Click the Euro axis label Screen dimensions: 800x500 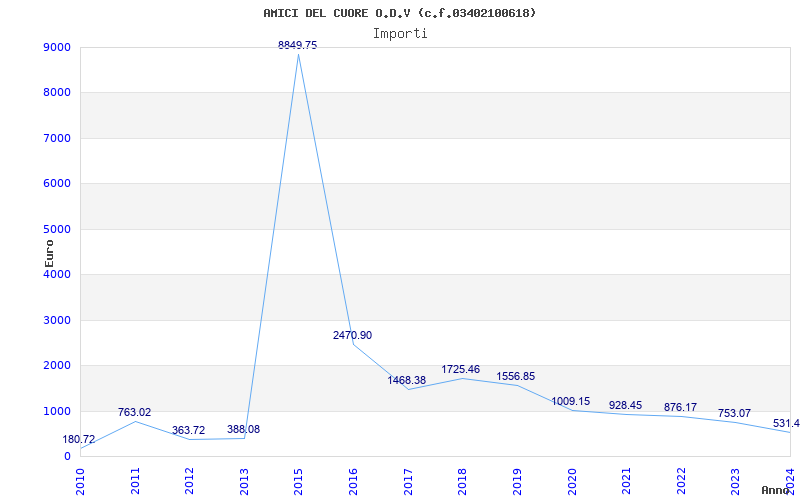pos(49,254)
